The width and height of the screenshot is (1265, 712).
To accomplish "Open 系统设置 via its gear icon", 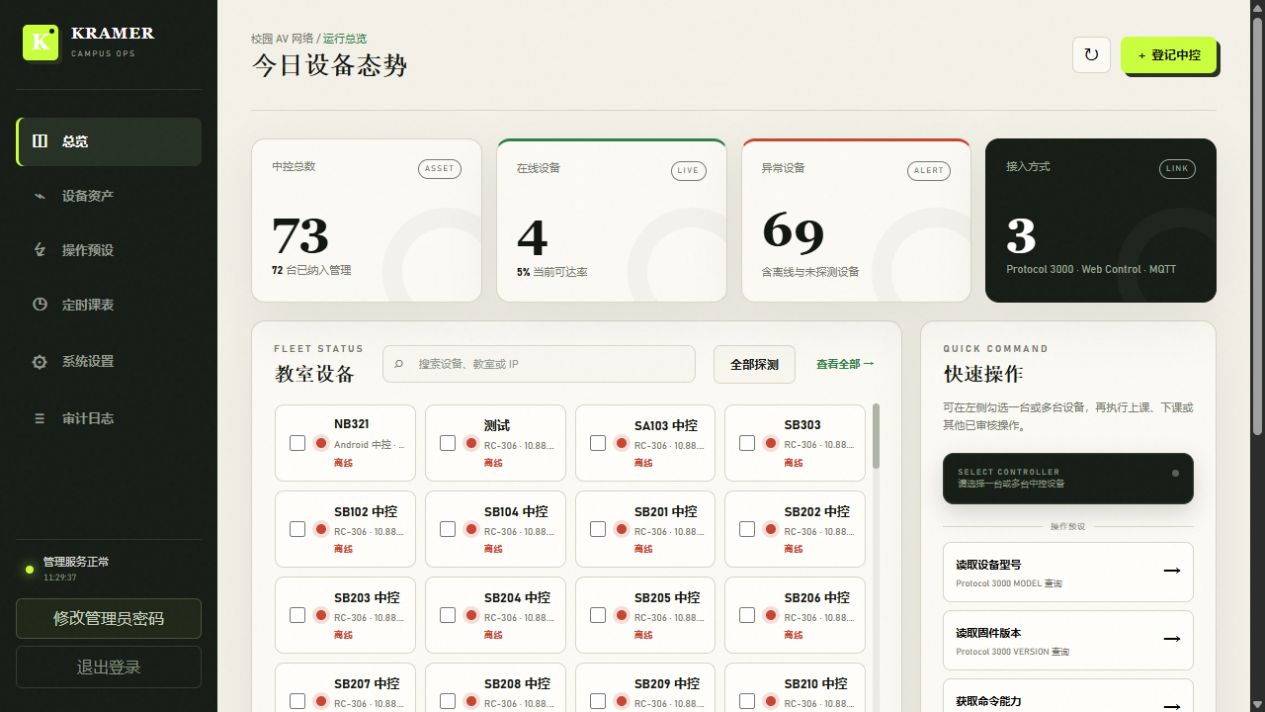I will click(x=40, y=361).
